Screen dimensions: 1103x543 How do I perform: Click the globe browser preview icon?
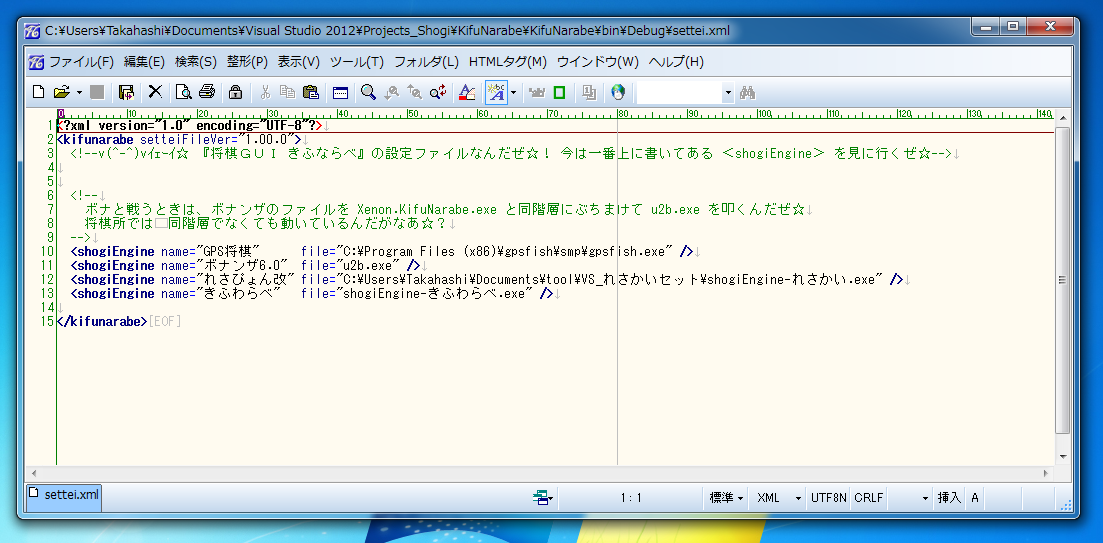[618, 92]
